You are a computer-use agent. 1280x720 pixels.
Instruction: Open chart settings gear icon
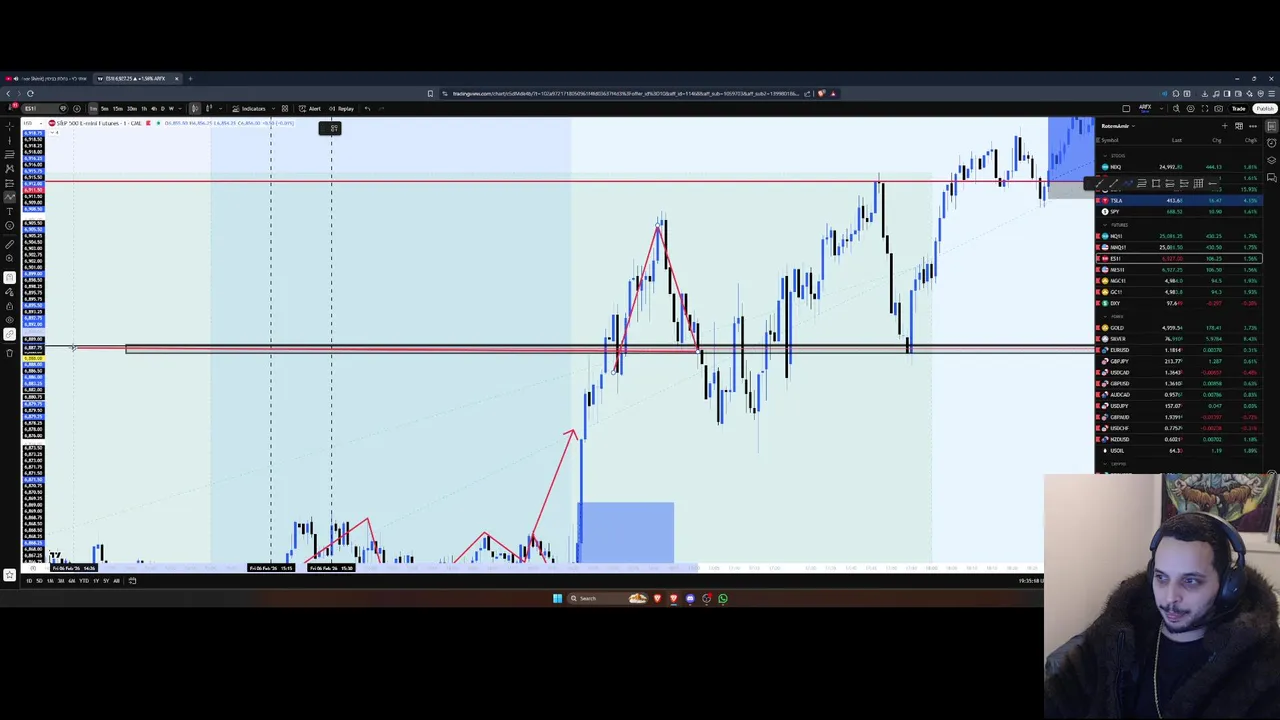tap(1191, 109)
